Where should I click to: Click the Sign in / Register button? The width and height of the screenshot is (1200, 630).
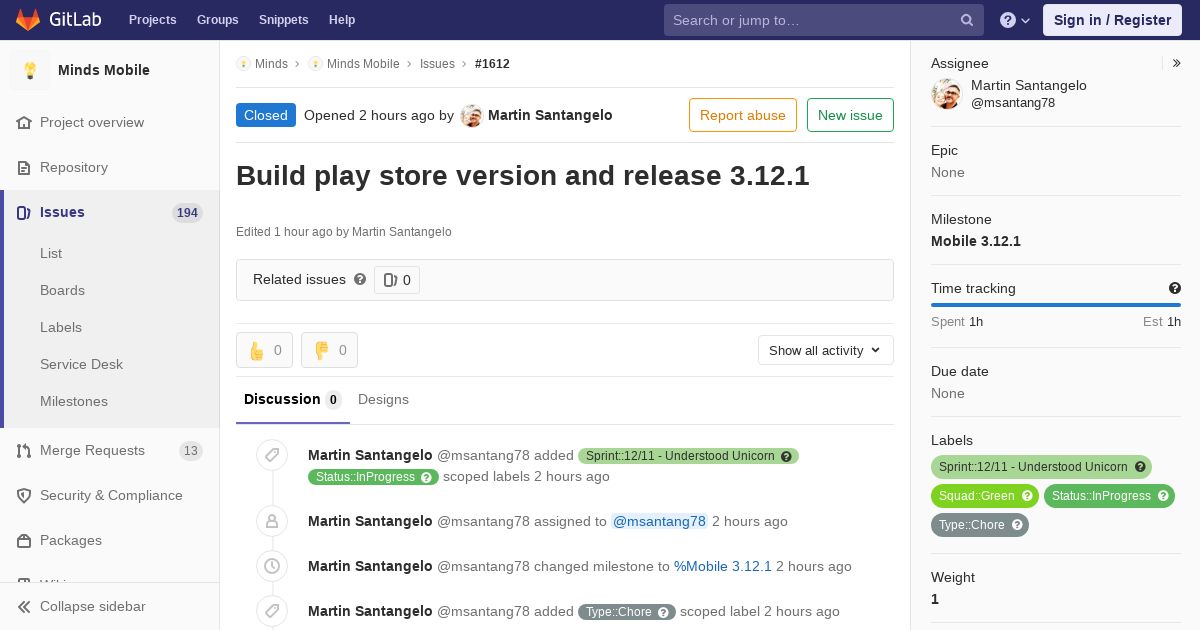pyautogui.click(x=1112, y=20)
